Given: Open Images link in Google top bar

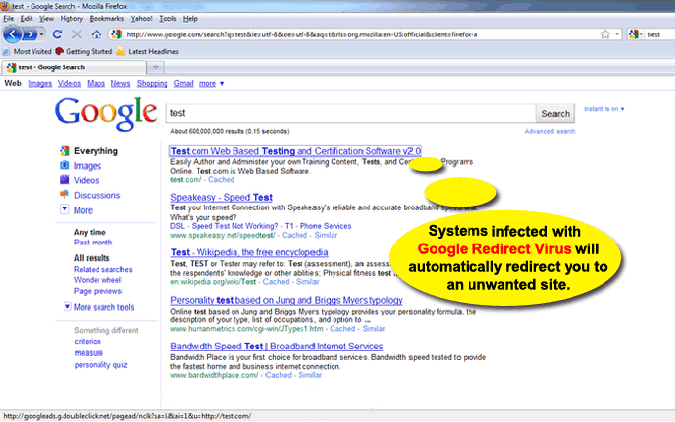Looking at the screenshot, I should click(40, 84).
